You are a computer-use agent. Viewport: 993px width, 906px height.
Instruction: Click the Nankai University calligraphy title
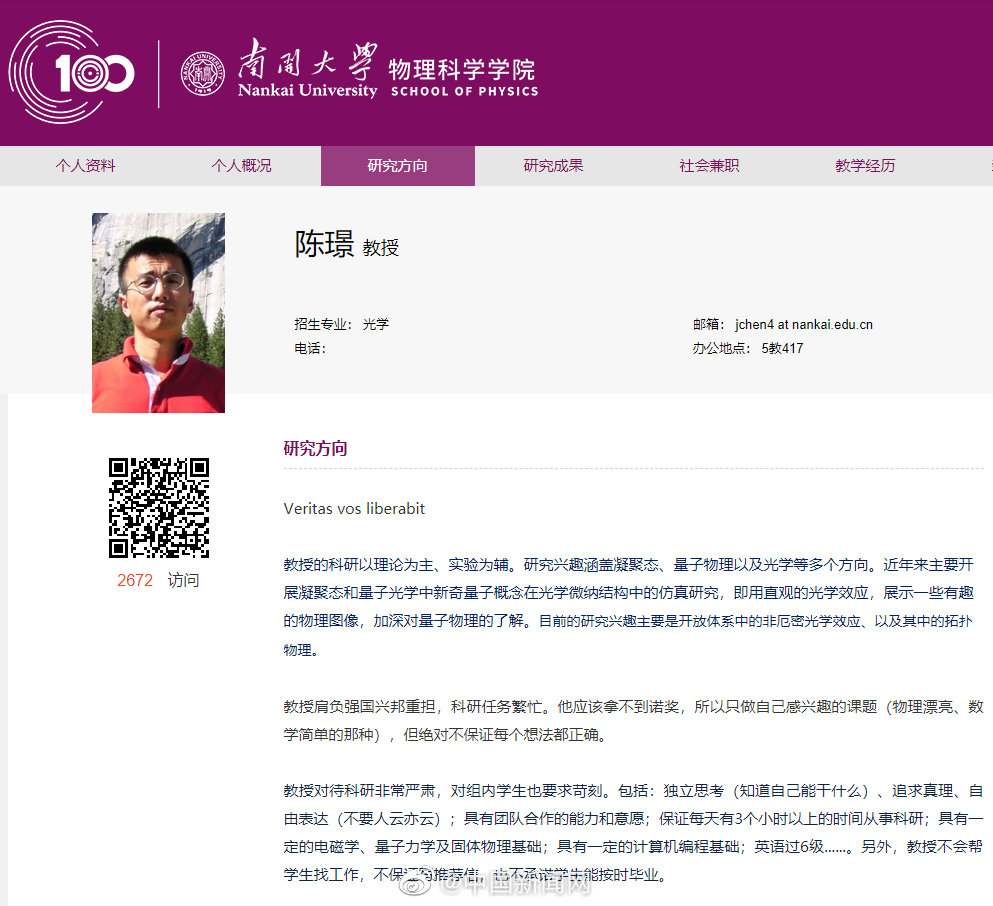tap(308, 68)
